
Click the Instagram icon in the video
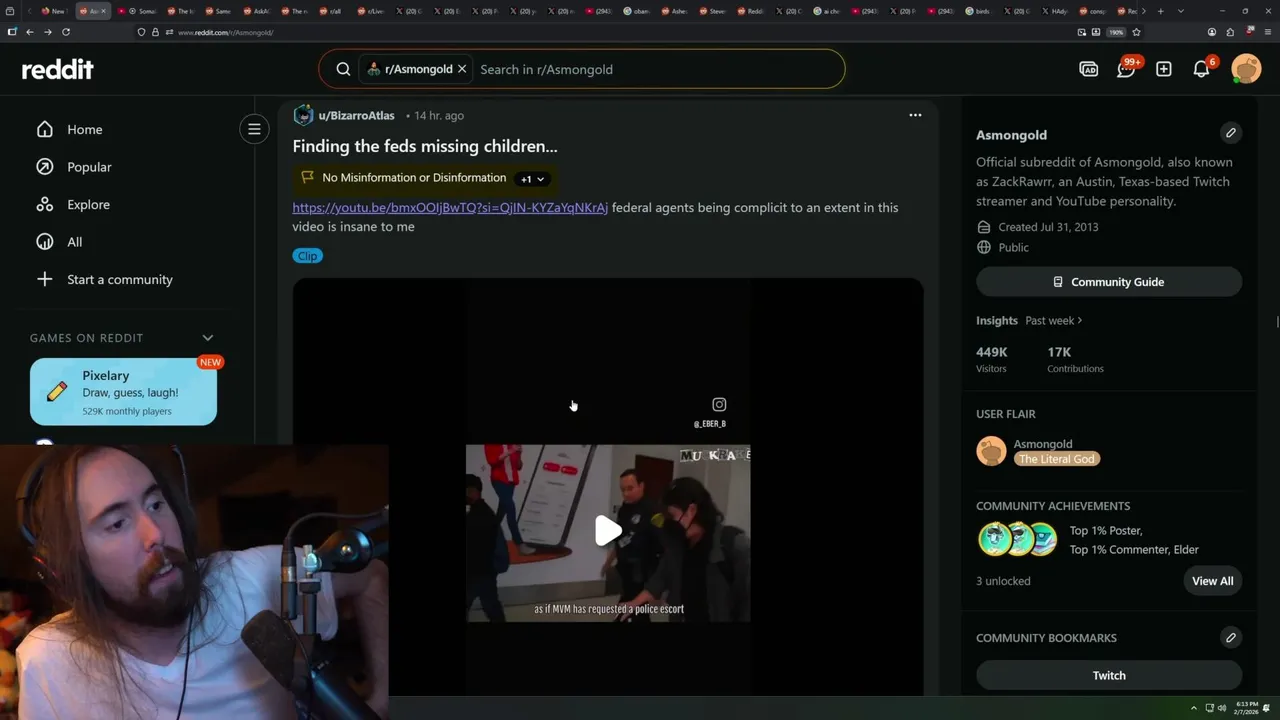[x=719, y=404]
